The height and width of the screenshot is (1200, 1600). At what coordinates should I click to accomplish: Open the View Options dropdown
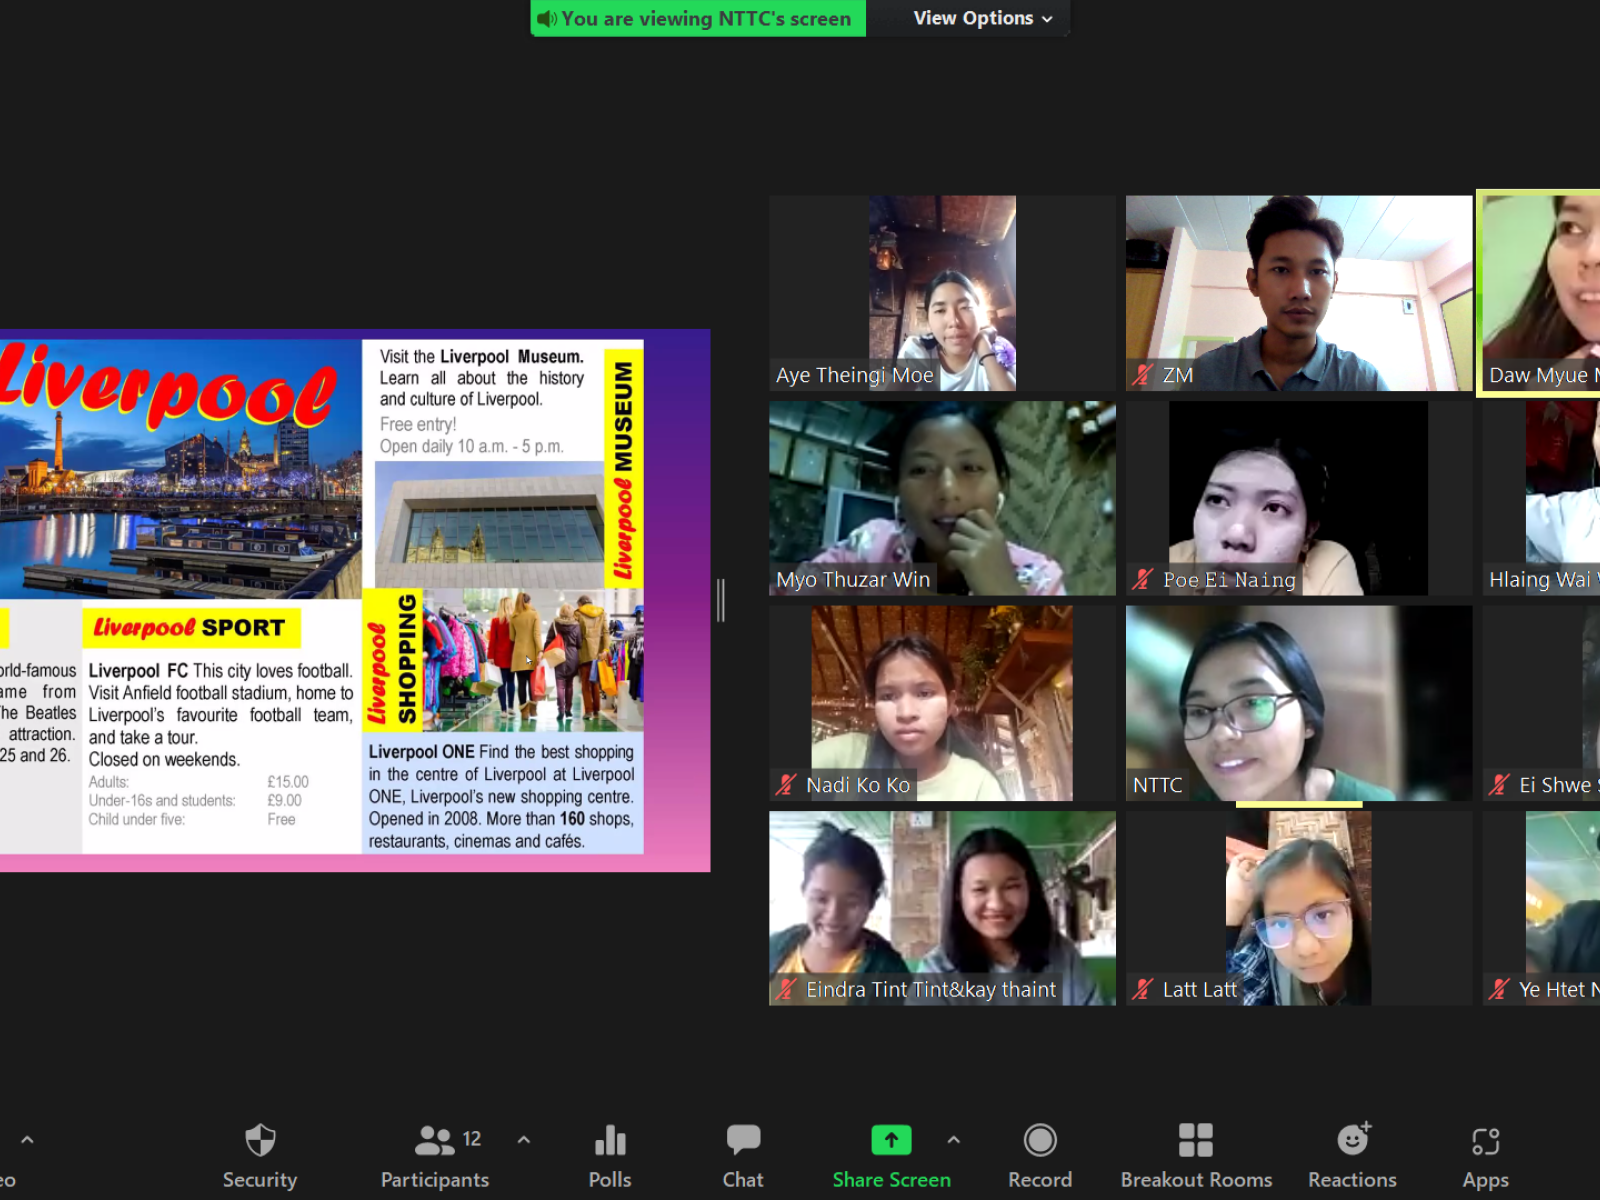coord(982,18)
